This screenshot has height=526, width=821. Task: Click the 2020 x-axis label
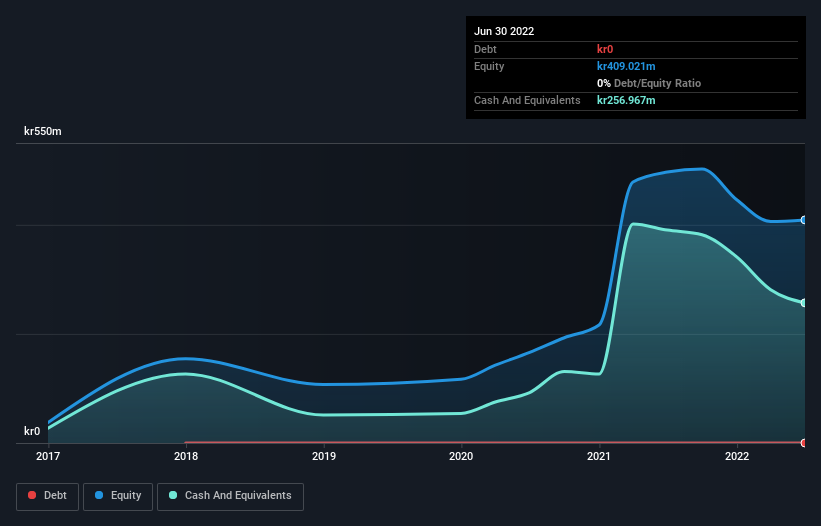461,456
